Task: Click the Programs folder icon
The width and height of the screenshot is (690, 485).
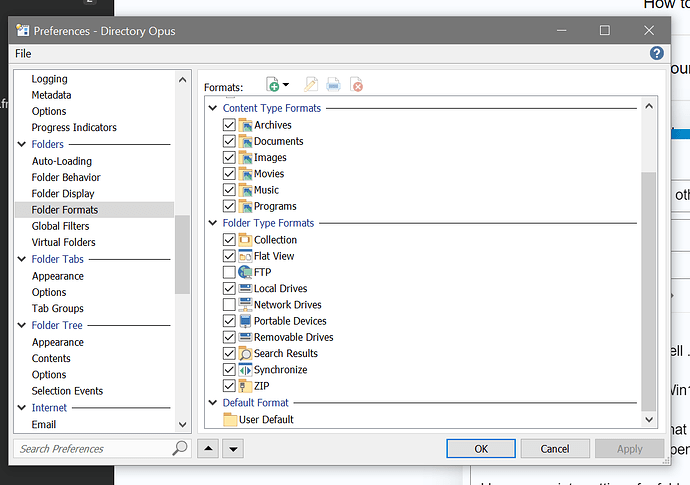Action: point(245,206)
